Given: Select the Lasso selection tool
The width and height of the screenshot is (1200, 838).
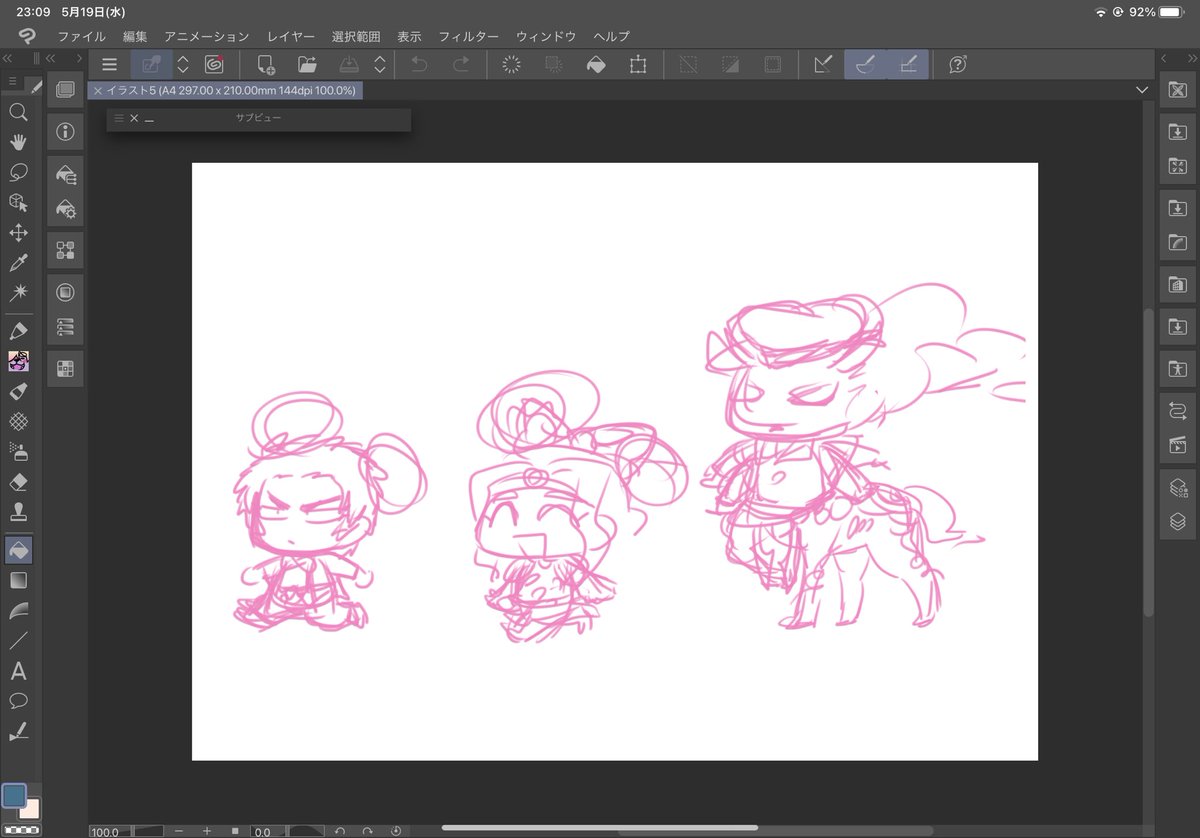Looking at the screenshot, I should tap(18, 172).
